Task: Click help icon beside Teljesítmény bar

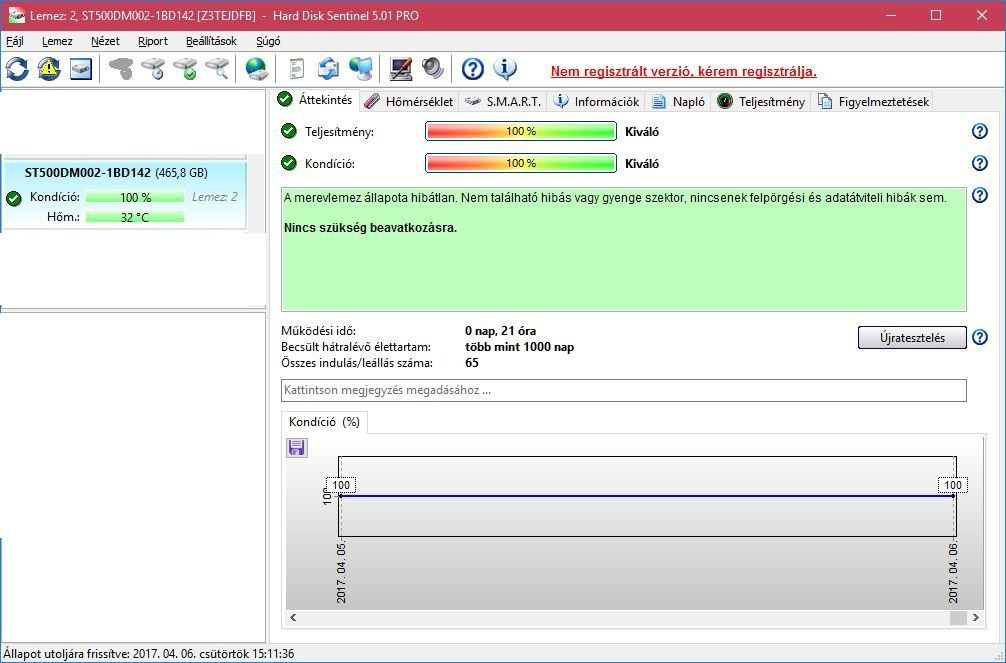Action: (980, 131)
